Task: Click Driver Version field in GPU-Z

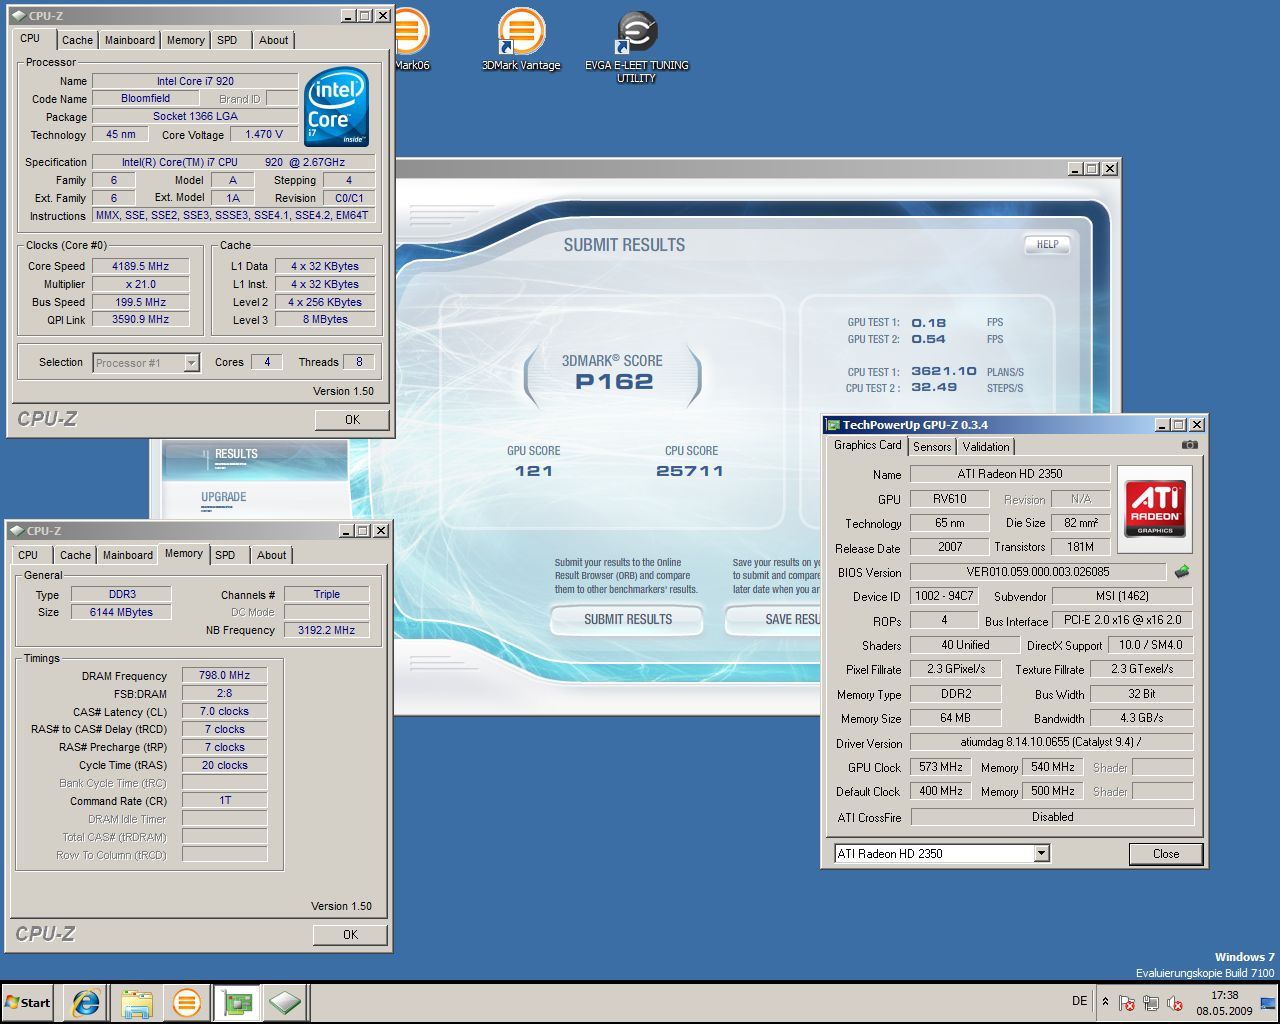Action: (1052, 742)
